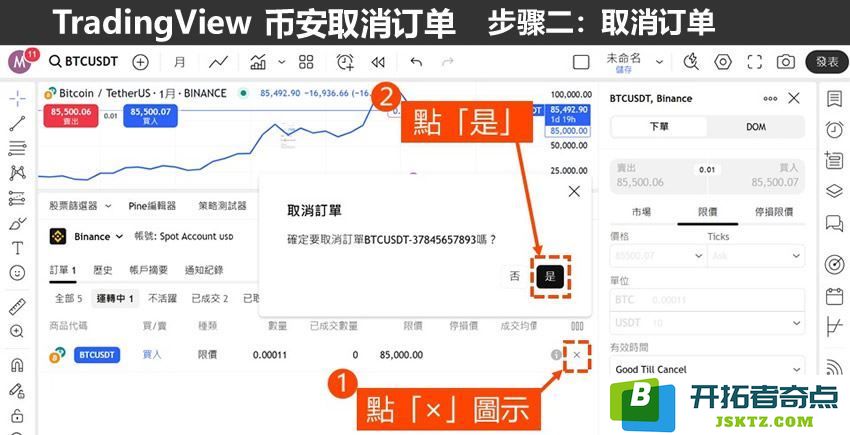This screenshot has width=850, height=435.
Task: Open order info icon in BTCUSDT row
Action: tap(556, 355)
